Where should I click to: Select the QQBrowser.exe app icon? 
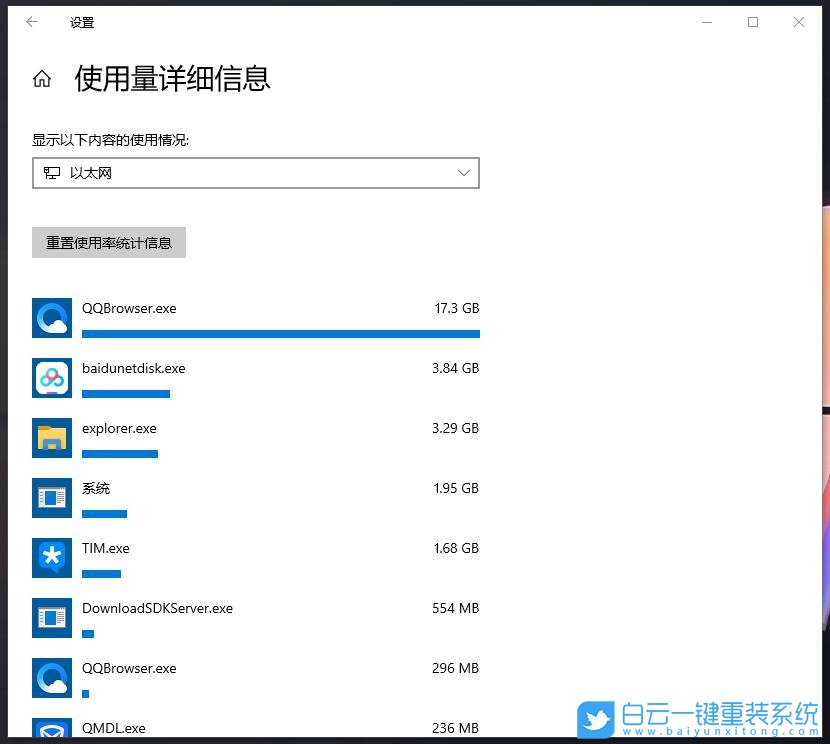pos(52,318)
